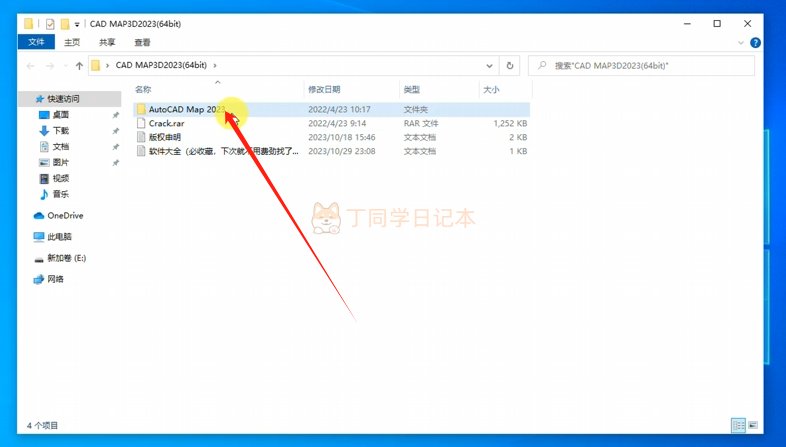This screenshot has width=786, height=447.
Task: Expand the address bar history dropdown
Action: pos(489,66)
